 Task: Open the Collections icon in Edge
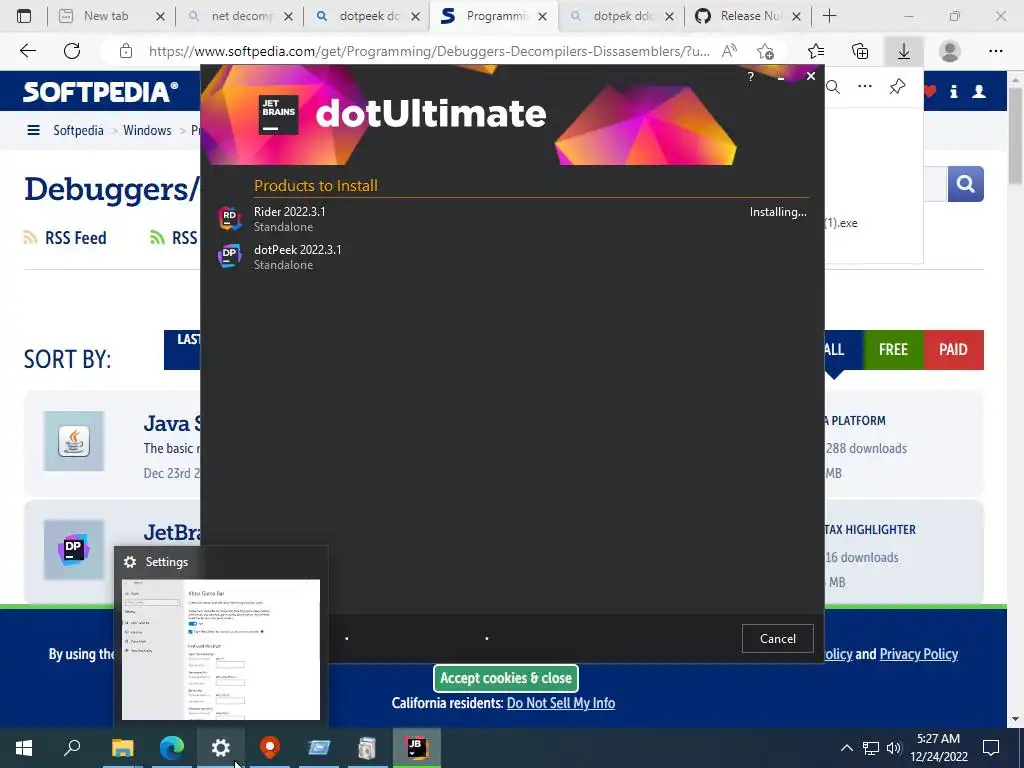(x=860, y=51)
